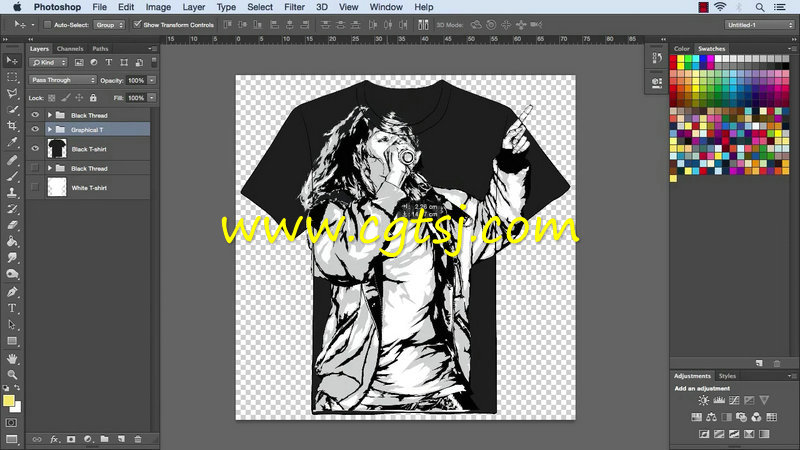
Task: Switch to the Paths tab
Action: [100, 48]
